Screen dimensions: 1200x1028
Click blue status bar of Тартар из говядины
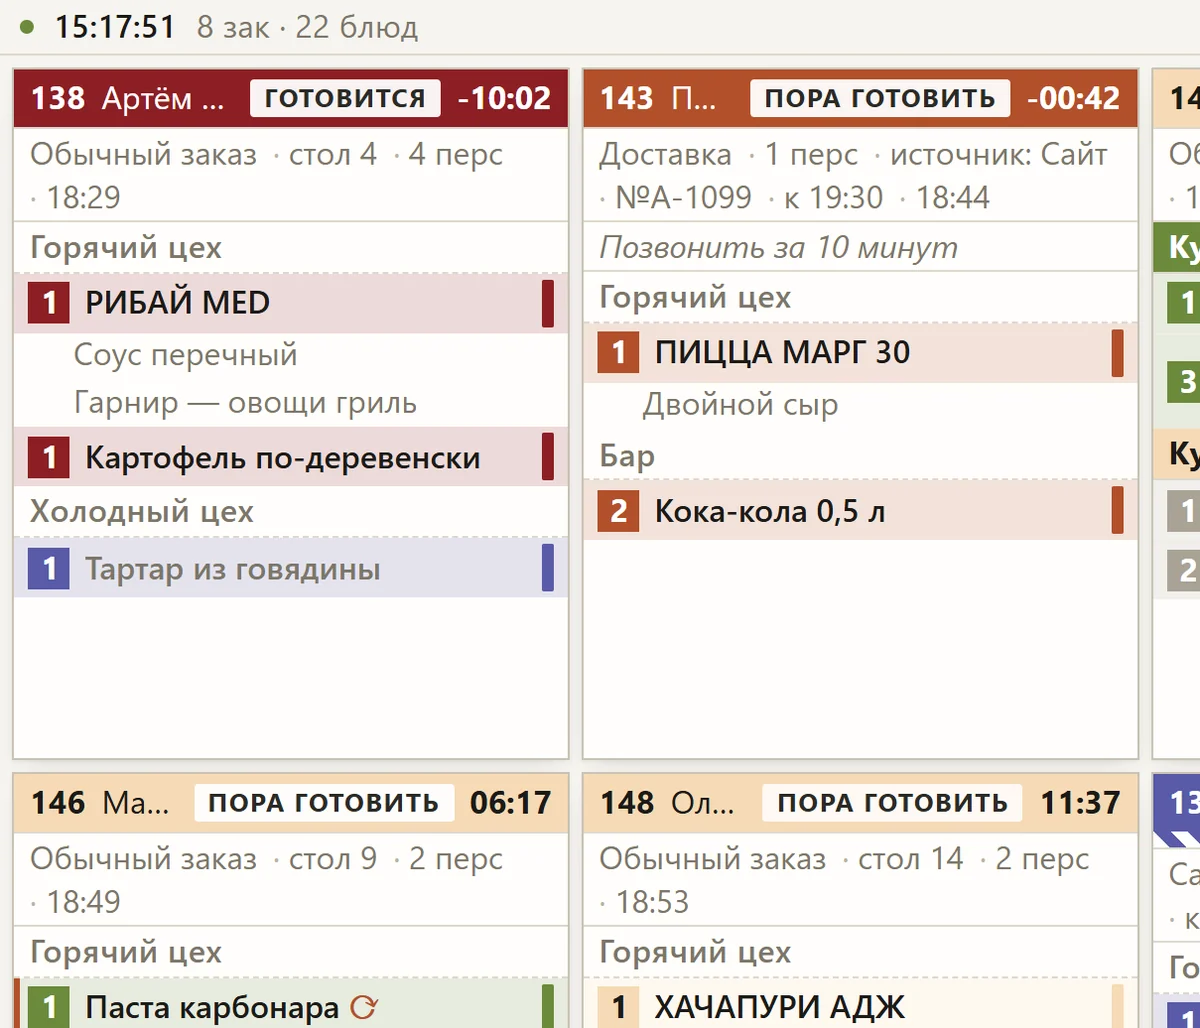tap(548, 568)
